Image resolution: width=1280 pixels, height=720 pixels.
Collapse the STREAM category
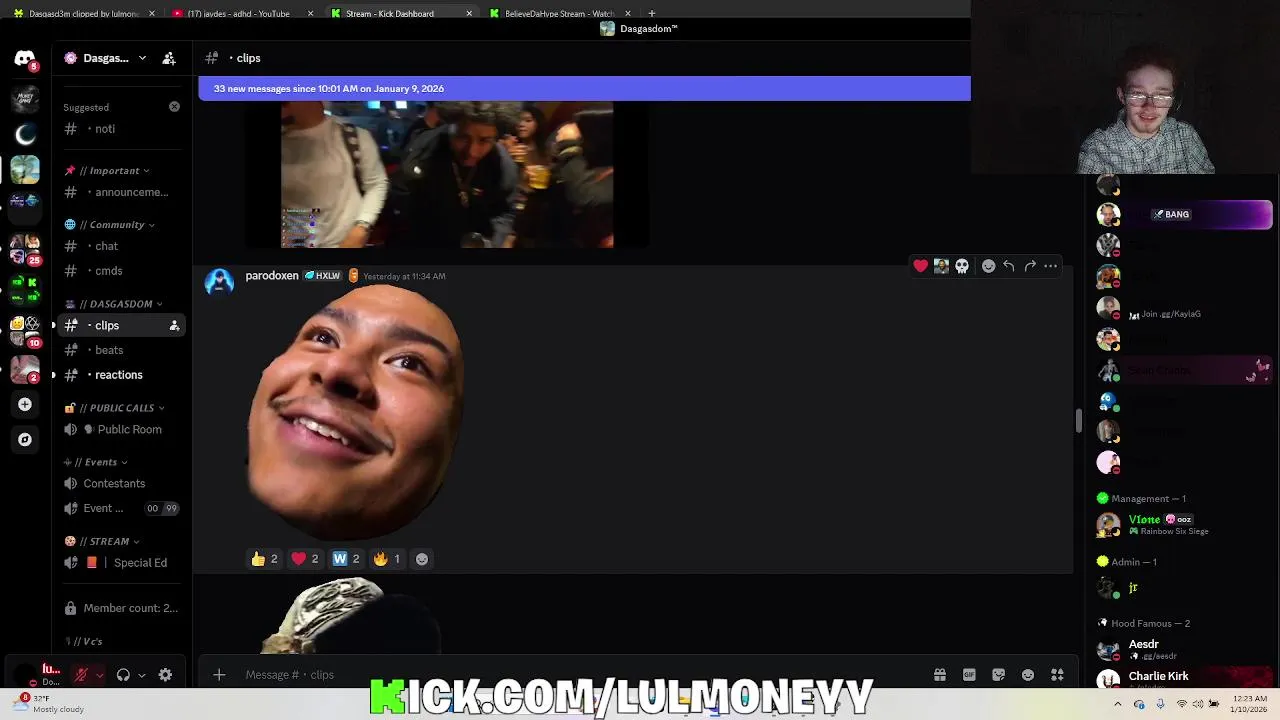click(102, 541)
